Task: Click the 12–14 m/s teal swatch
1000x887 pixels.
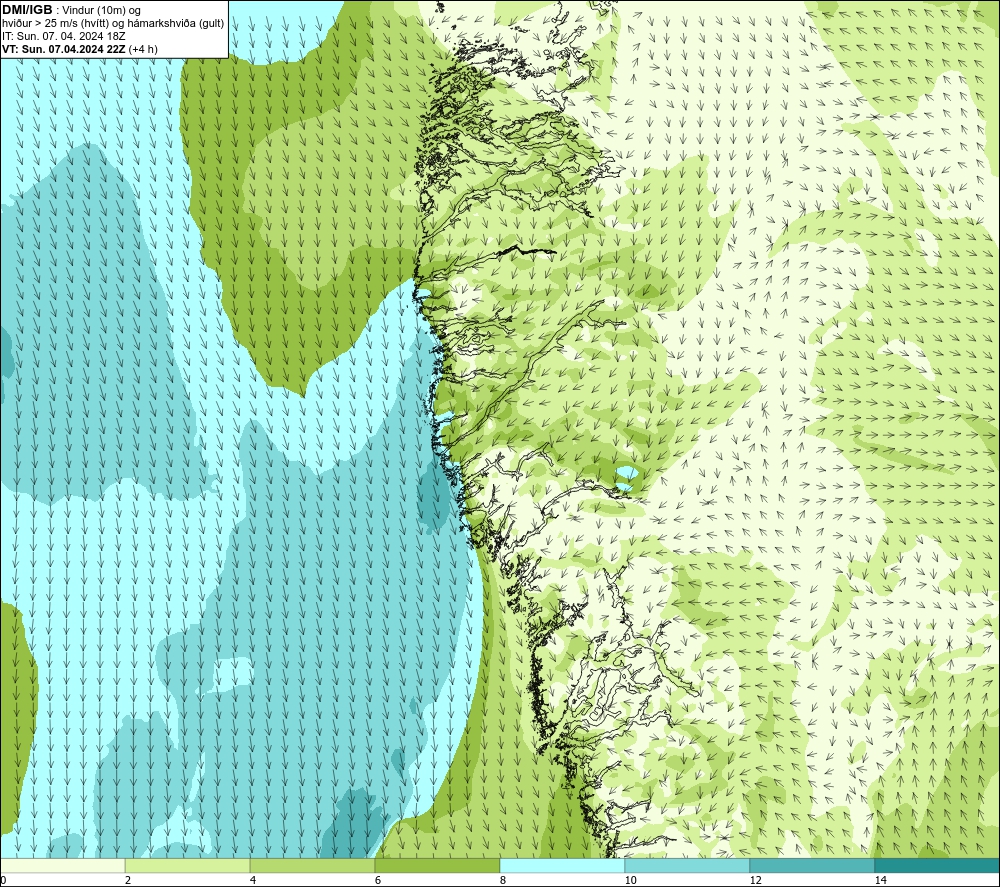Action: (x=812, y=865)
